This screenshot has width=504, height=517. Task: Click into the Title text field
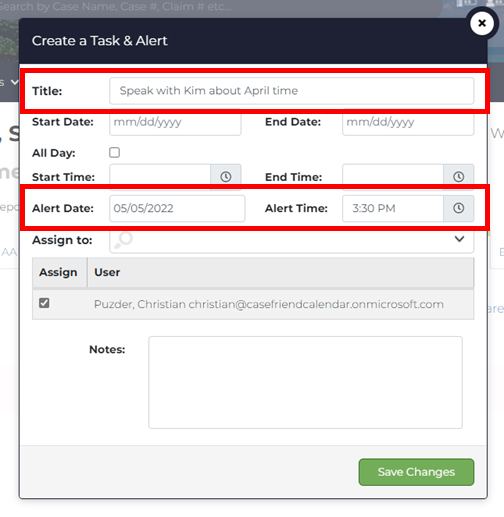click(x=291, y=91)
